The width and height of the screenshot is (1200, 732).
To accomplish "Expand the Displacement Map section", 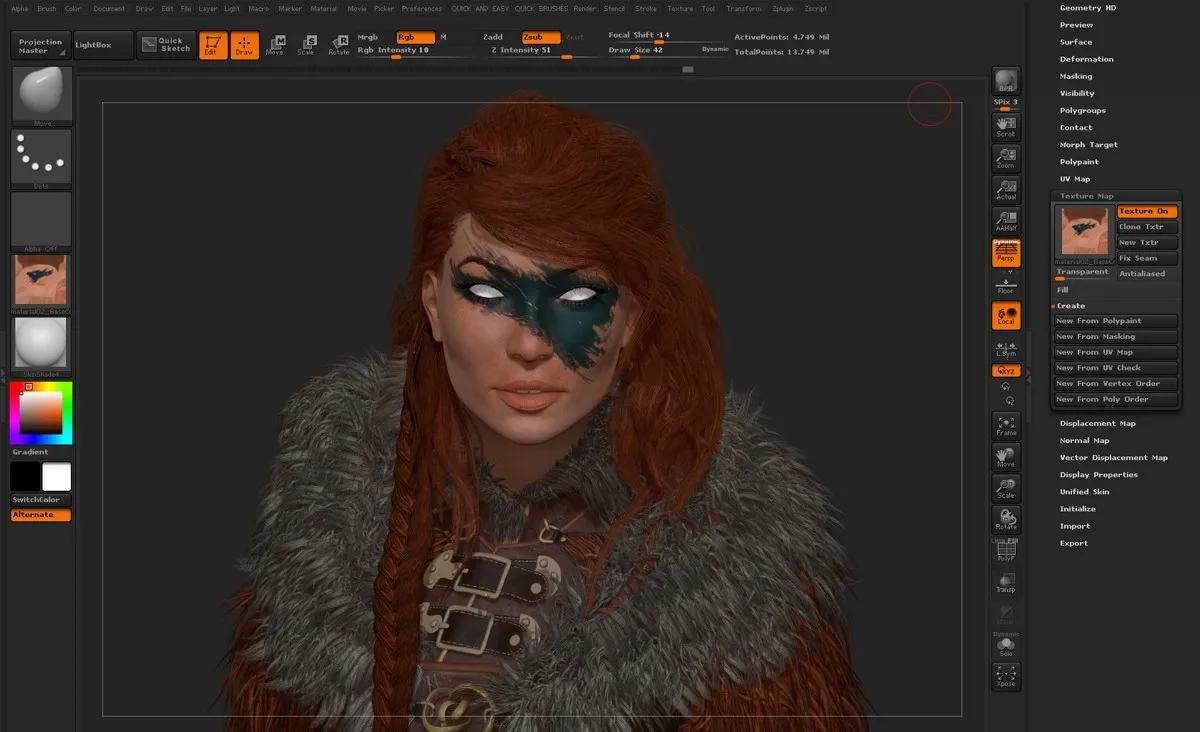I will tap(1098, 423).
